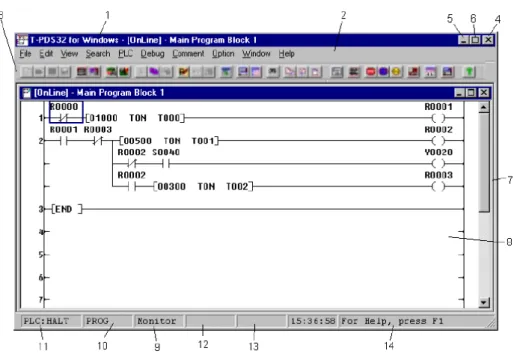Image resolution: width=514 pixels, height=360 pixels.
Task: Click the Main Program Block document icon
Action: (27, 93)
